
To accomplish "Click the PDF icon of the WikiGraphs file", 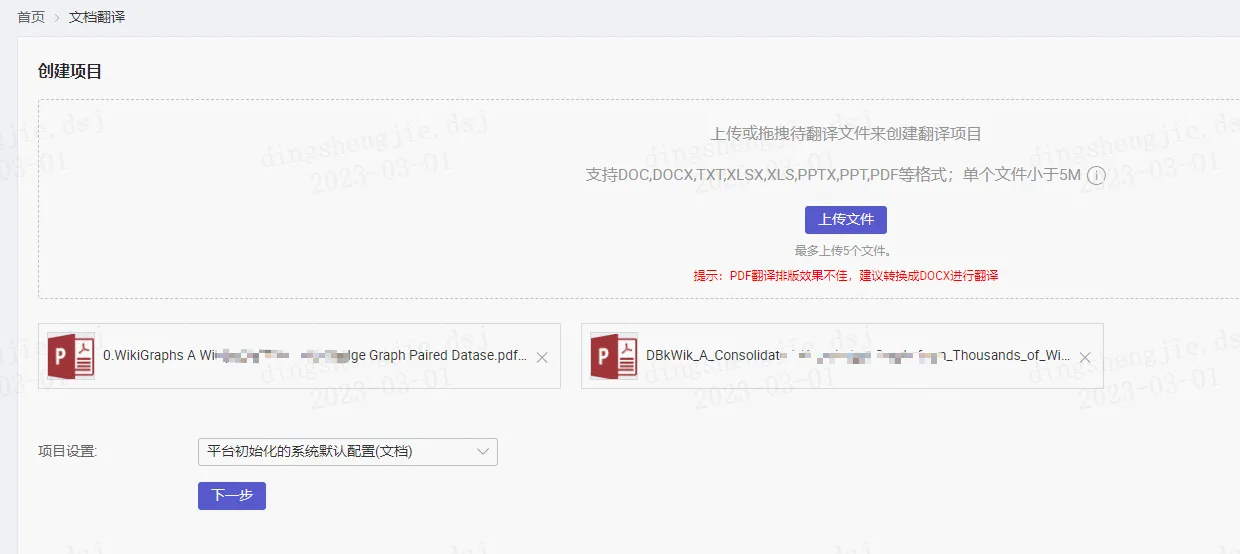I will click(x=71, y=356).
